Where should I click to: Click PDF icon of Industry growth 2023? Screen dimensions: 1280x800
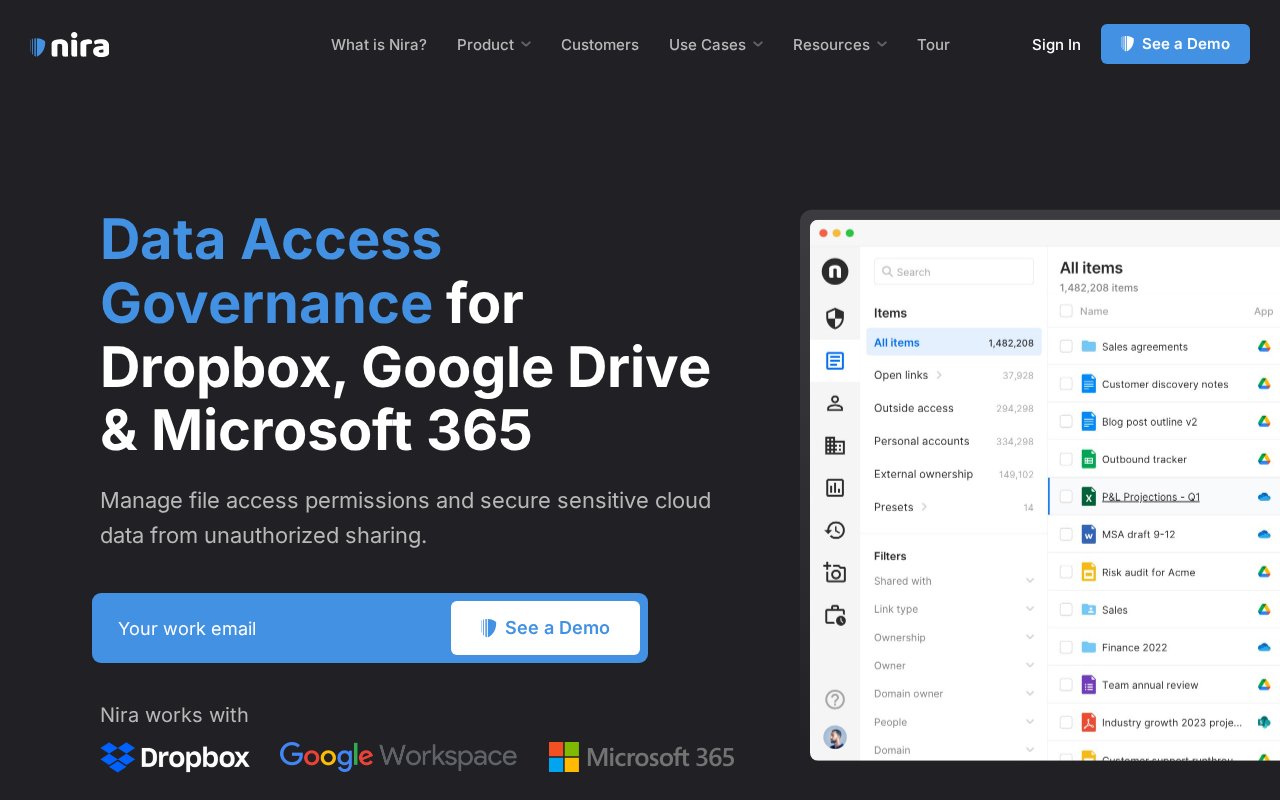(x=1089, y=722)
